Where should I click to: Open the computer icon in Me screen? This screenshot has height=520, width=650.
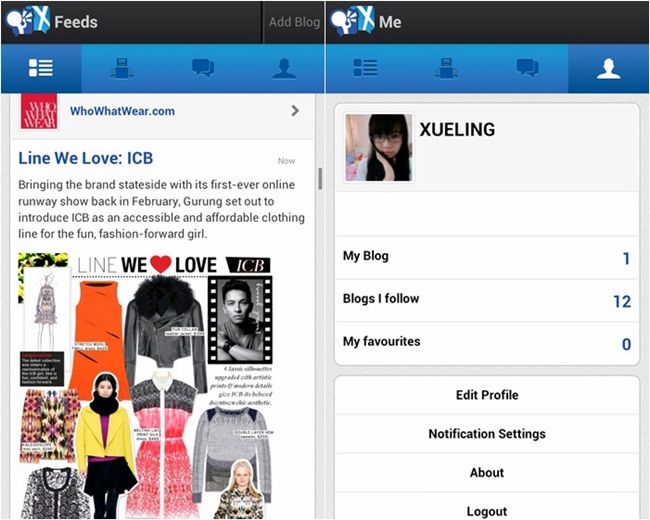(x=446, y=68)
